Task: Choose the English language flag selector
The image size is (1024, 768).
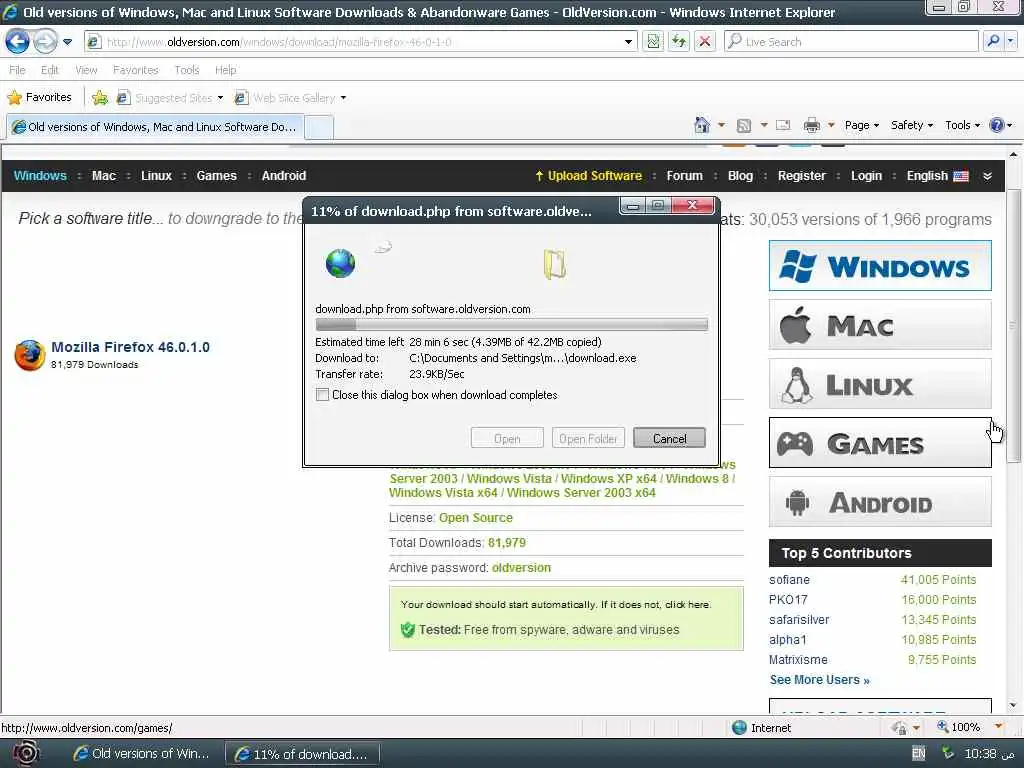Action: click(x=937, y=176)
